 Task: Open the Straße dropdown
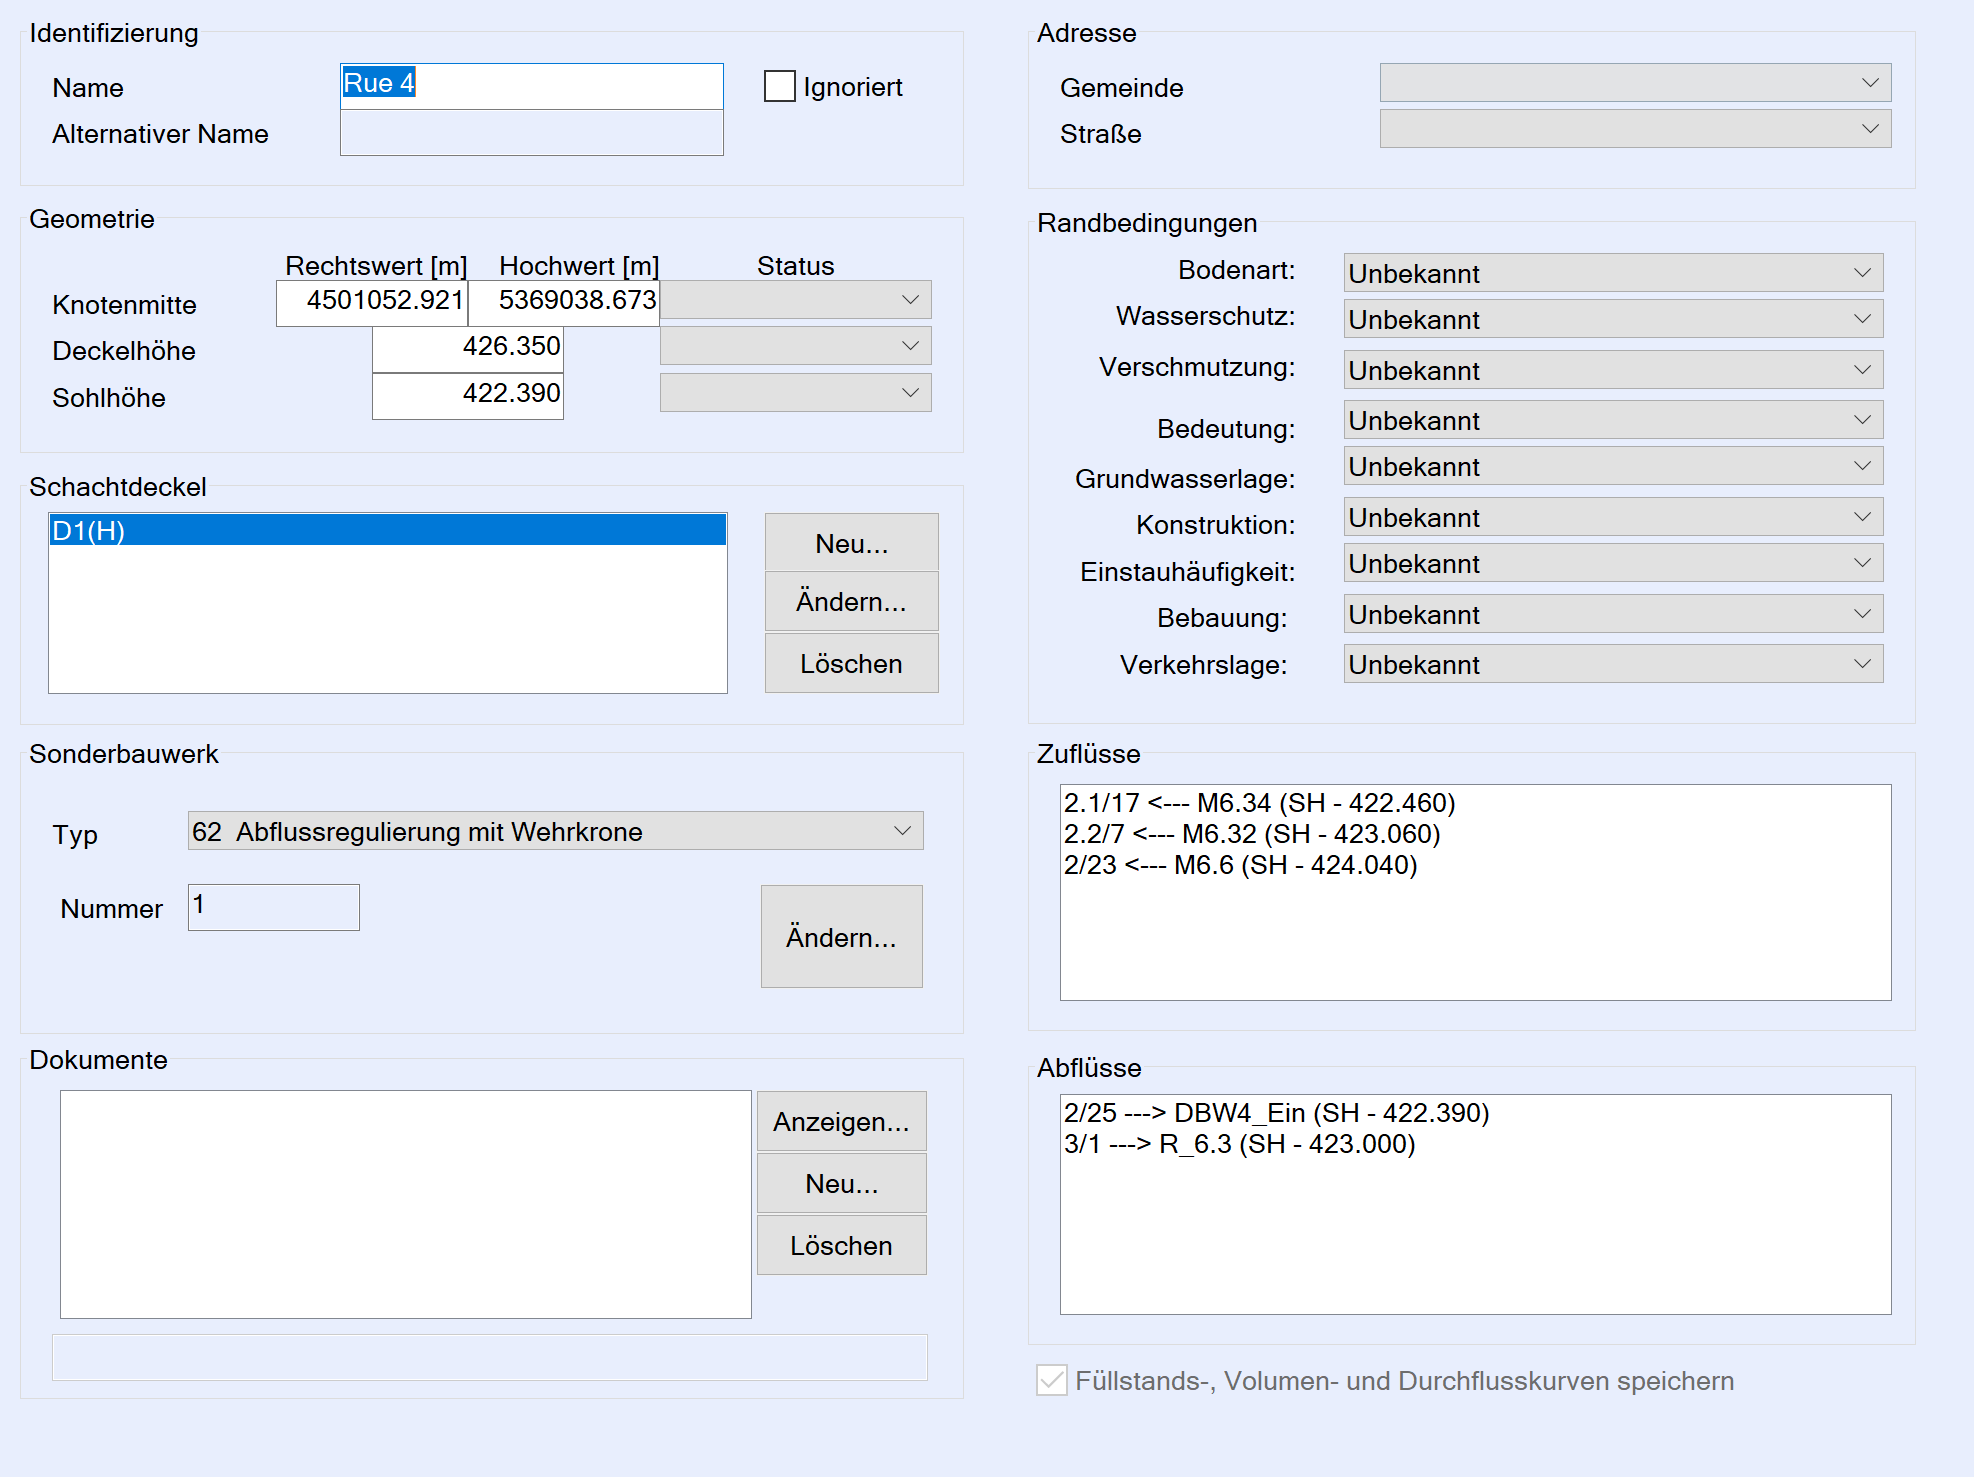click(x=1634, y=129)
